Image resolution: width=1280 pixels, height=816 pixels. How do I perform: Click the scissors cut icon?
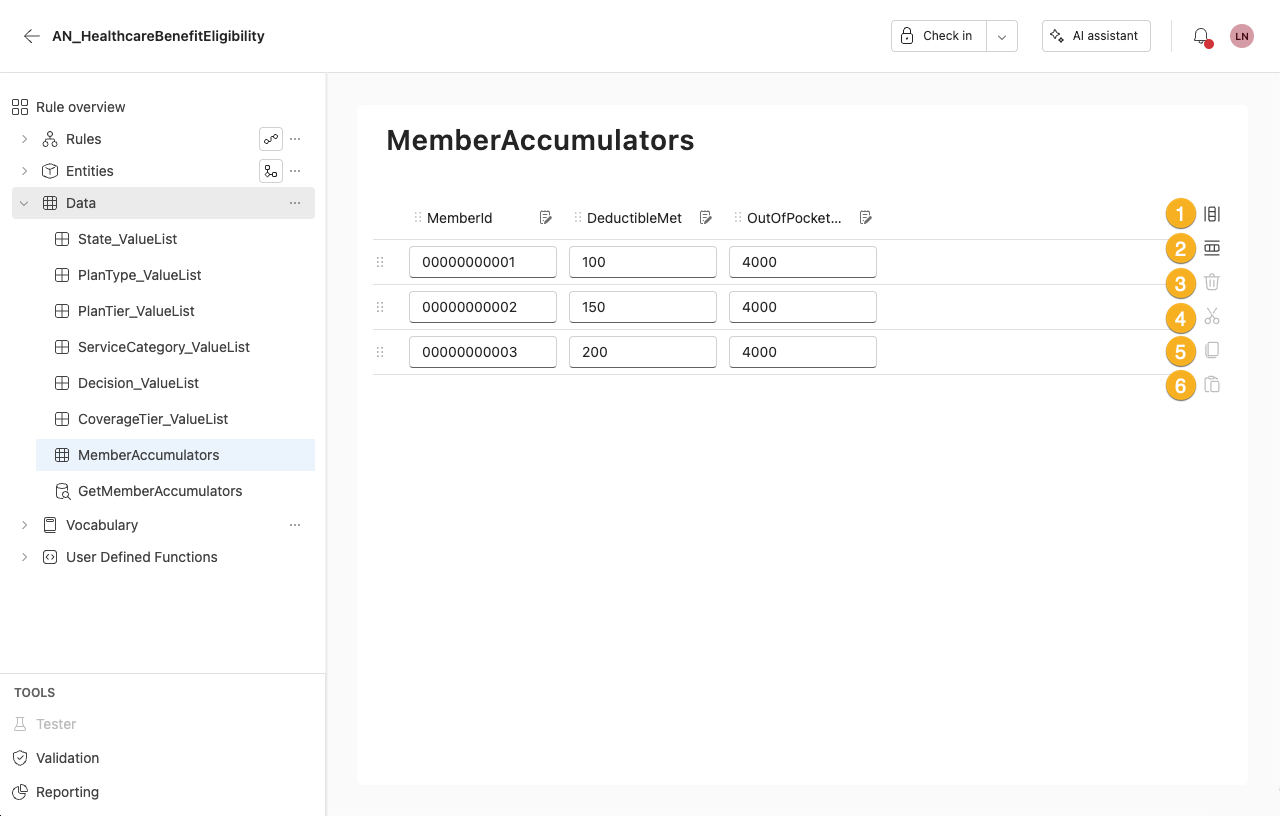(1212, 317)
